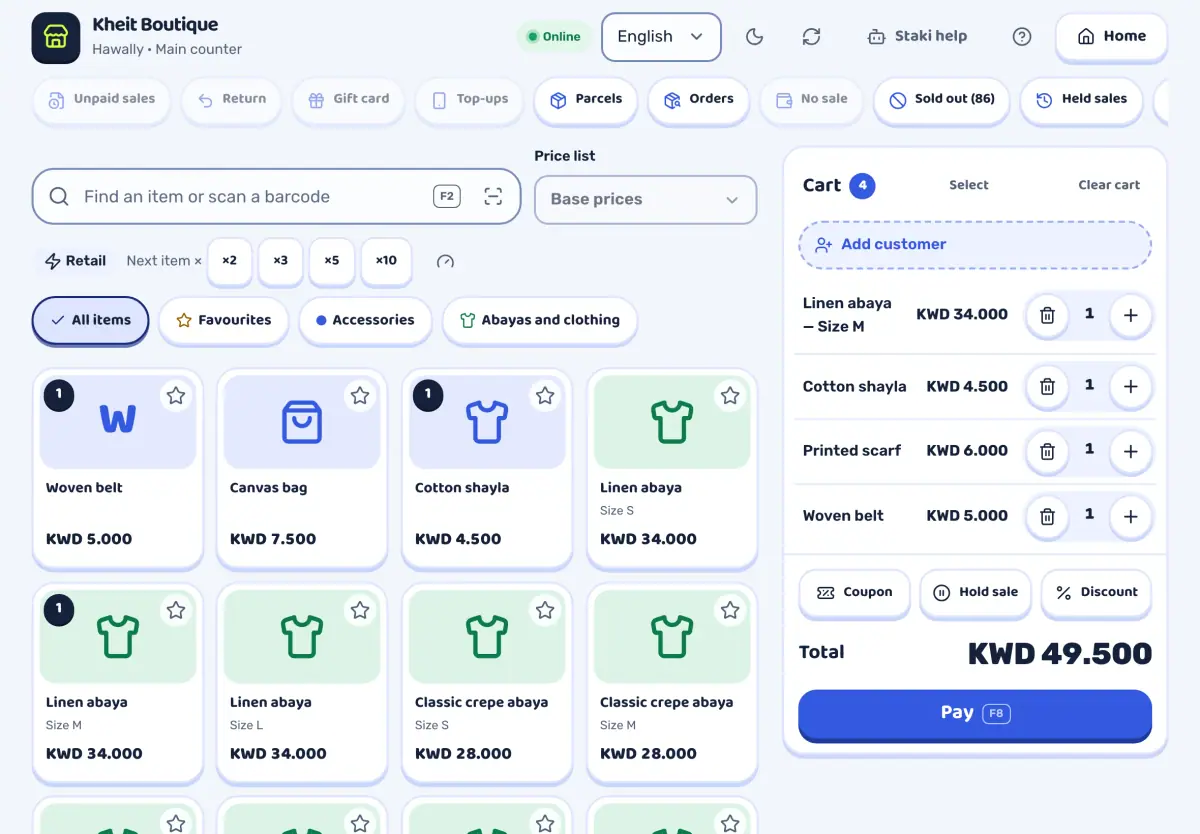Favourite the Canvas bag star
1200x834 pixels.
point(360,396)
